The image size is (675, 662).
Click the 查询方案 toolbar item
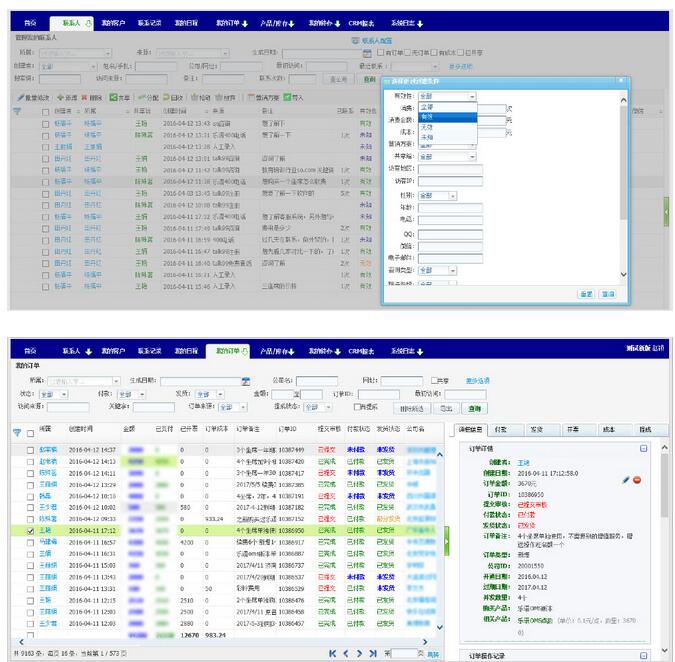[x=263, y=98]
